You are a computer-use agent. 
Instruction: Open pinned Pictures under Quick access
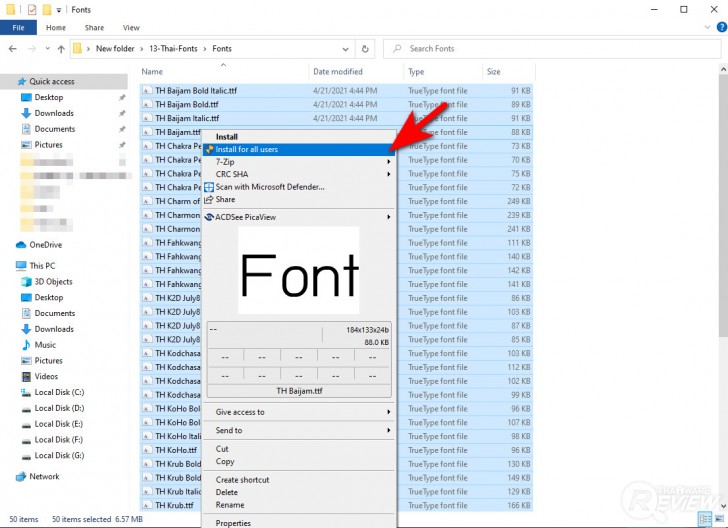click(x=48, y=144)
